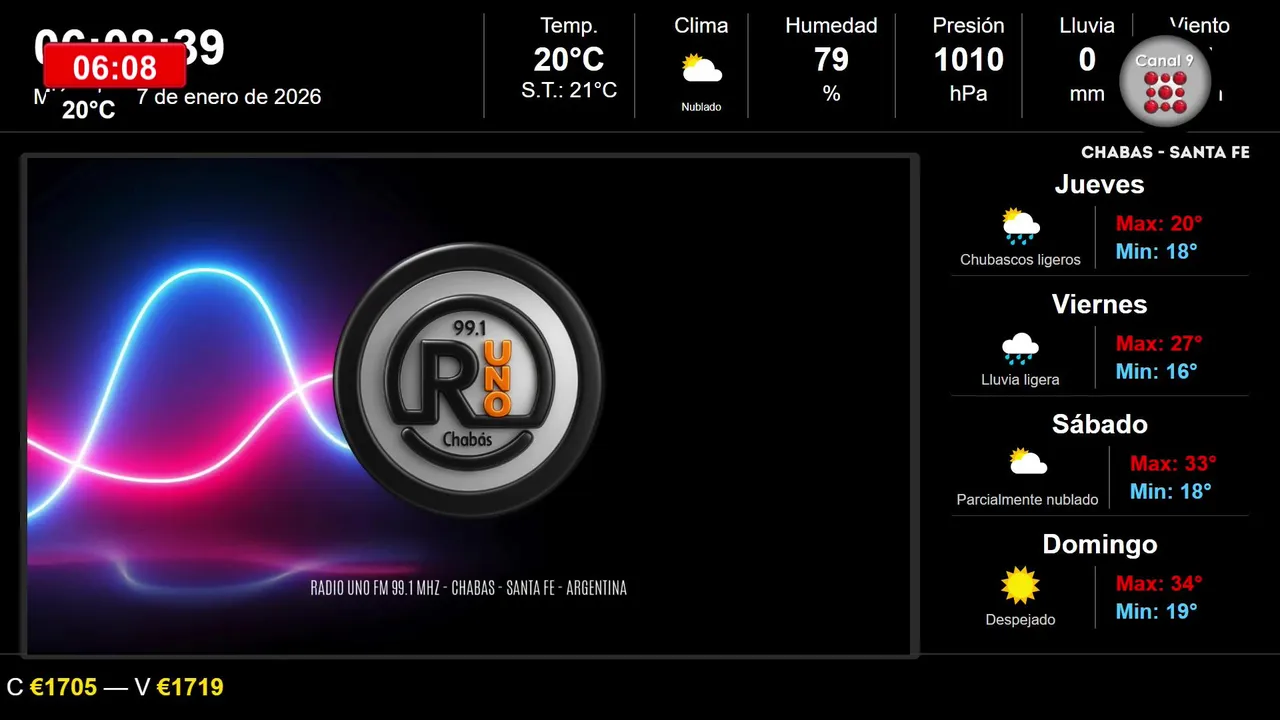Click the Sábado heading

1099,425
